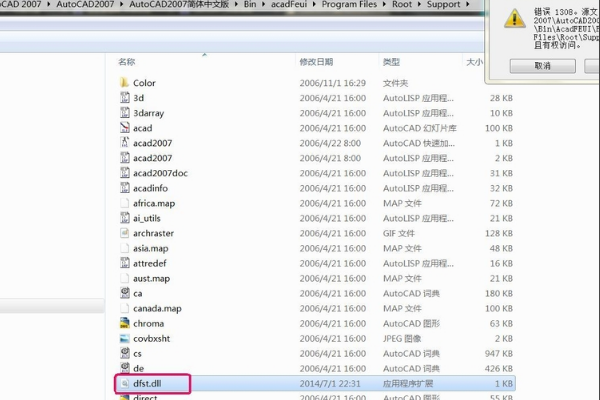Go to the Program Files breadcrumb folder

[x=349, y=4]
